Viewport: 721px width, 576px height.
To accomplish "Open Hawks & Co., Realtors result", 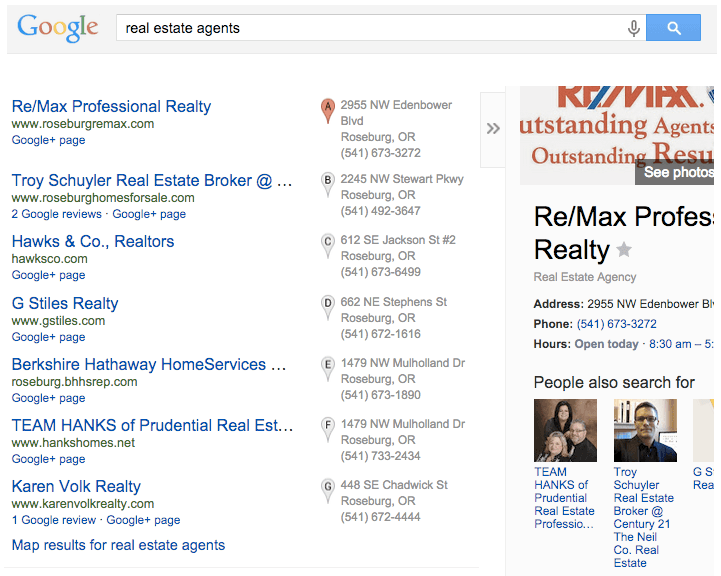I will click(93, 241).
